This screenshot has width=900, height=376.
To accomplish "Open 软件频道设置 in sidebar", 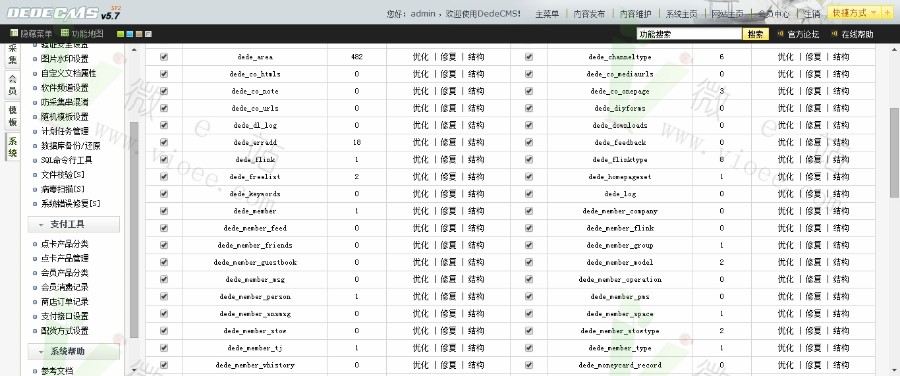I will 65,88.
